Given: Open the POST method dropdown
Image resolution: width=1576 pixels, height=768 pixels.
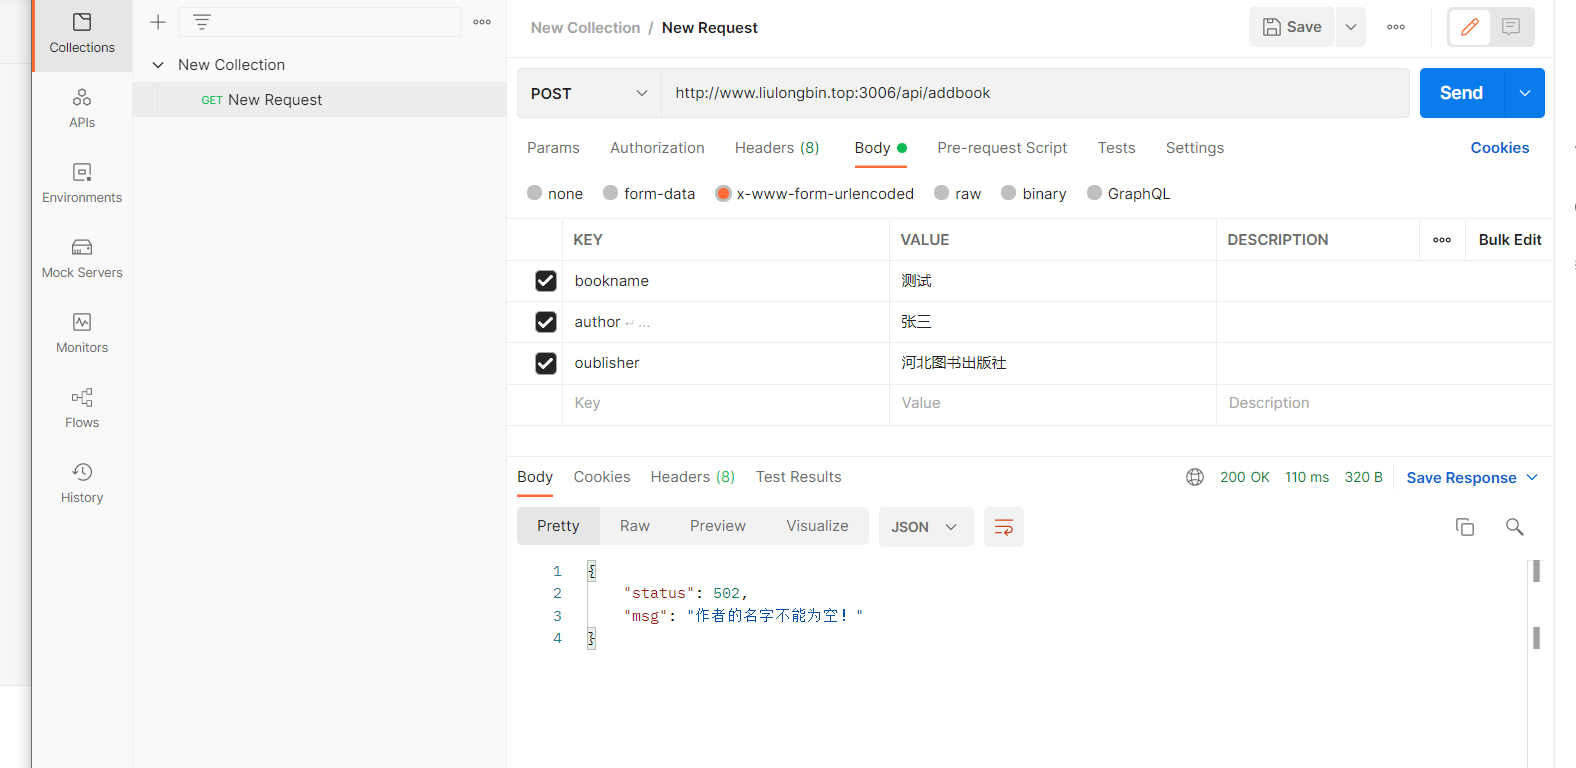Looking at the screenshot, I should pos(589,93).
